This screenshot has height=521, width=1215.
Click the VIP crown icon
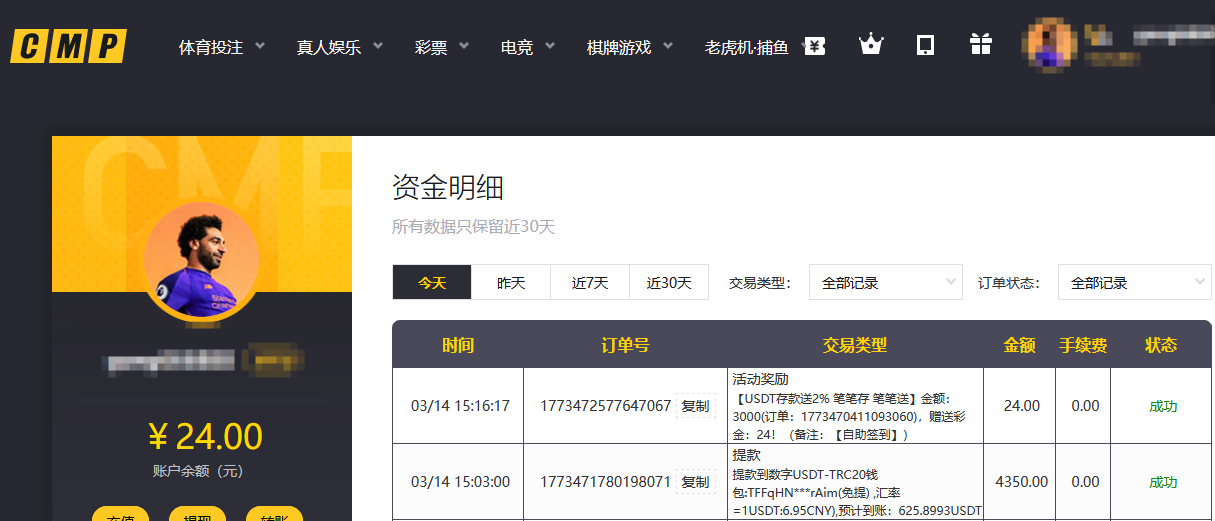[871, 45]
